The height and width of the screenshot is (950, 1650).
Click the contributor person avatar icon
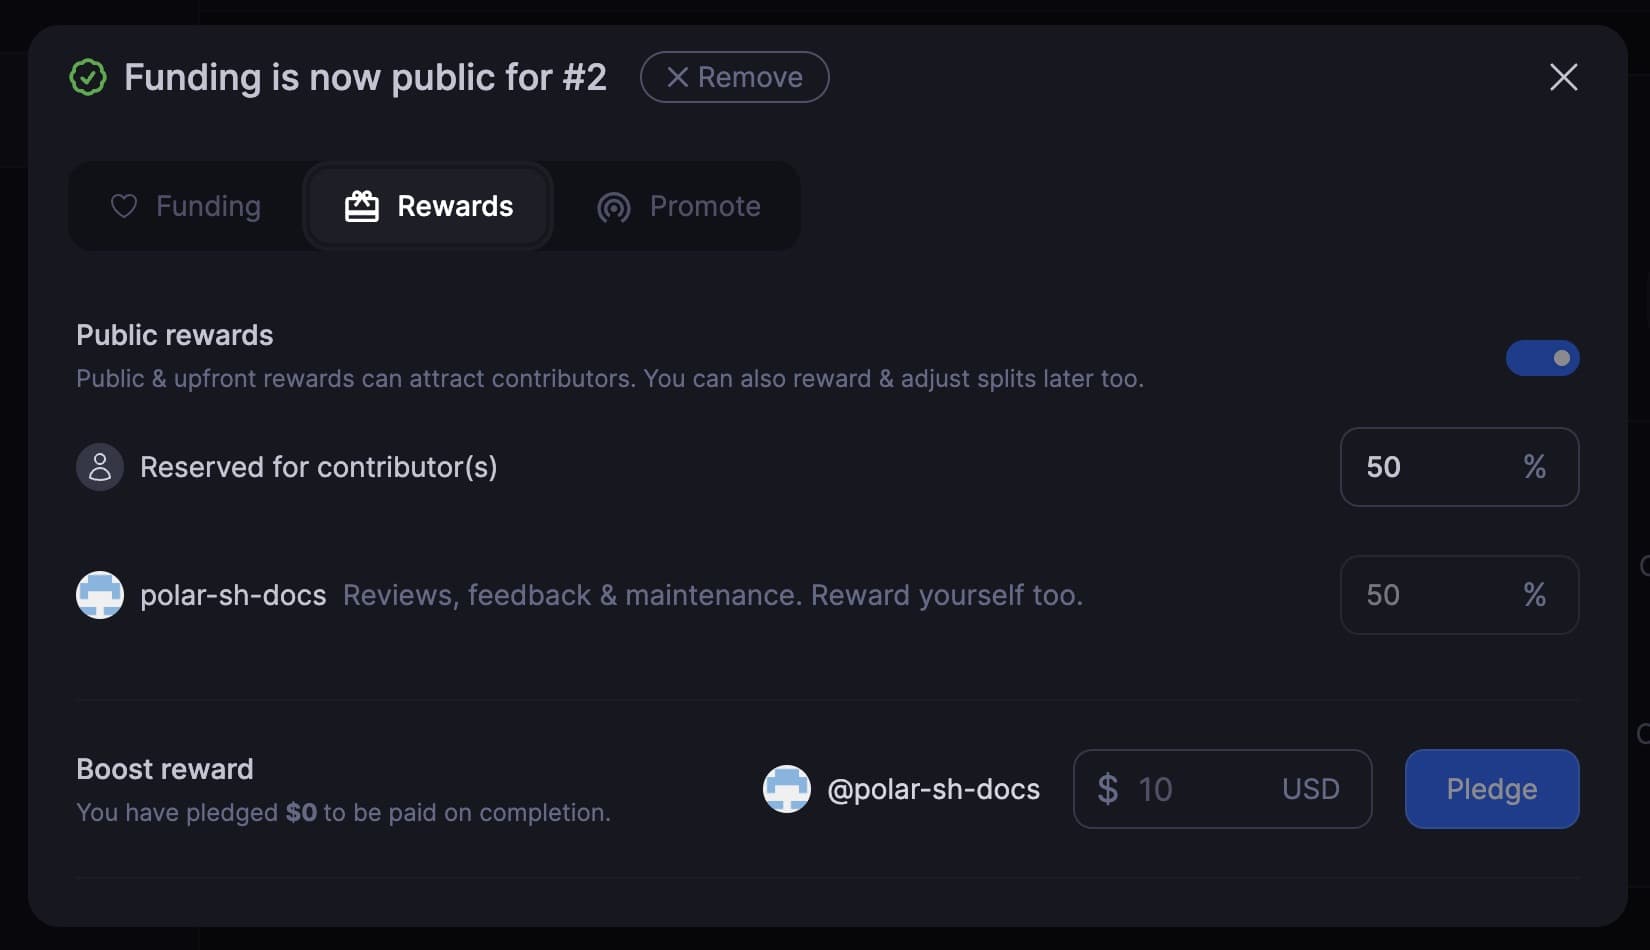tap(100, 467)
